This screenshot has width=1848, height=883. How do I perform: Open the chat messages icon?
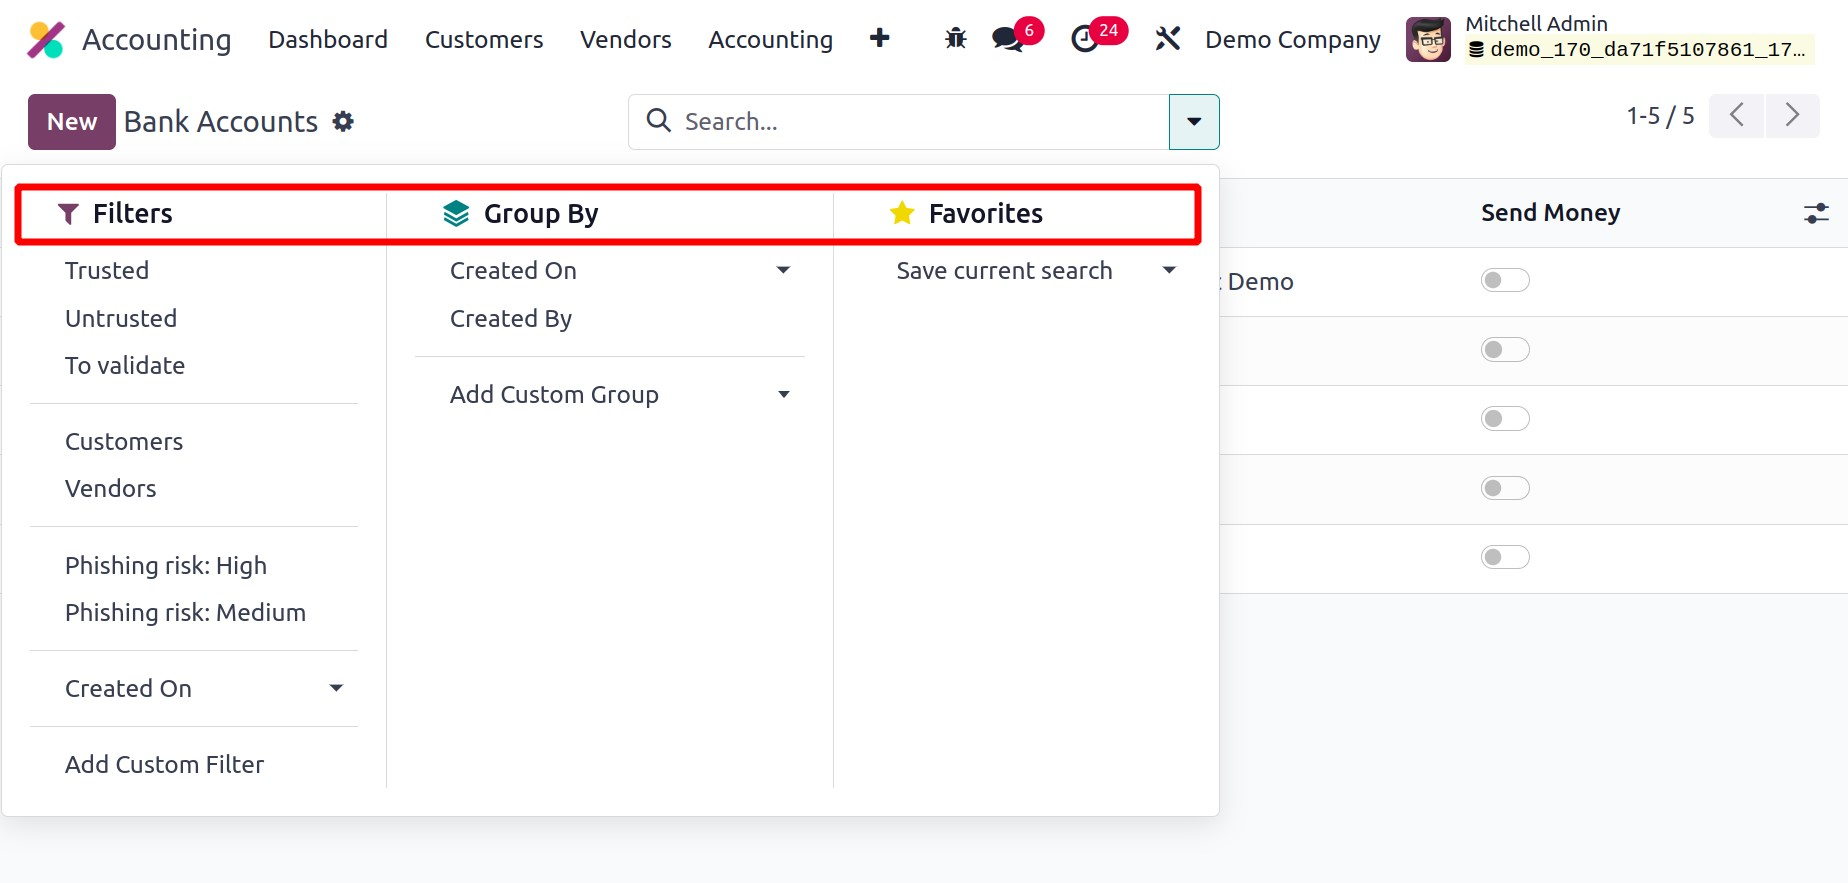pos(1007,40)
